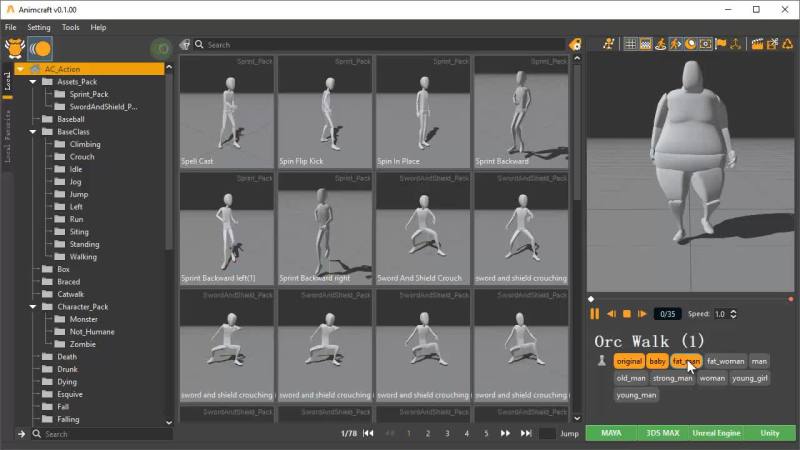Click the waving character icon in preview toolbar
Image resolution: width=800 pixels, height=450 pixels.
pyautogui.click(x=608, y=44)
